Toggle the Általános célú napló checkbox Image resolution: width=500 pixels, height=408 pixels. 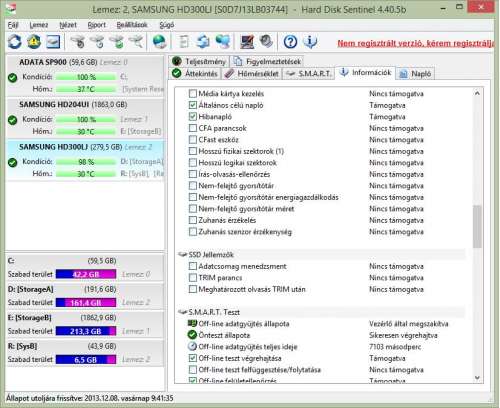193,105
